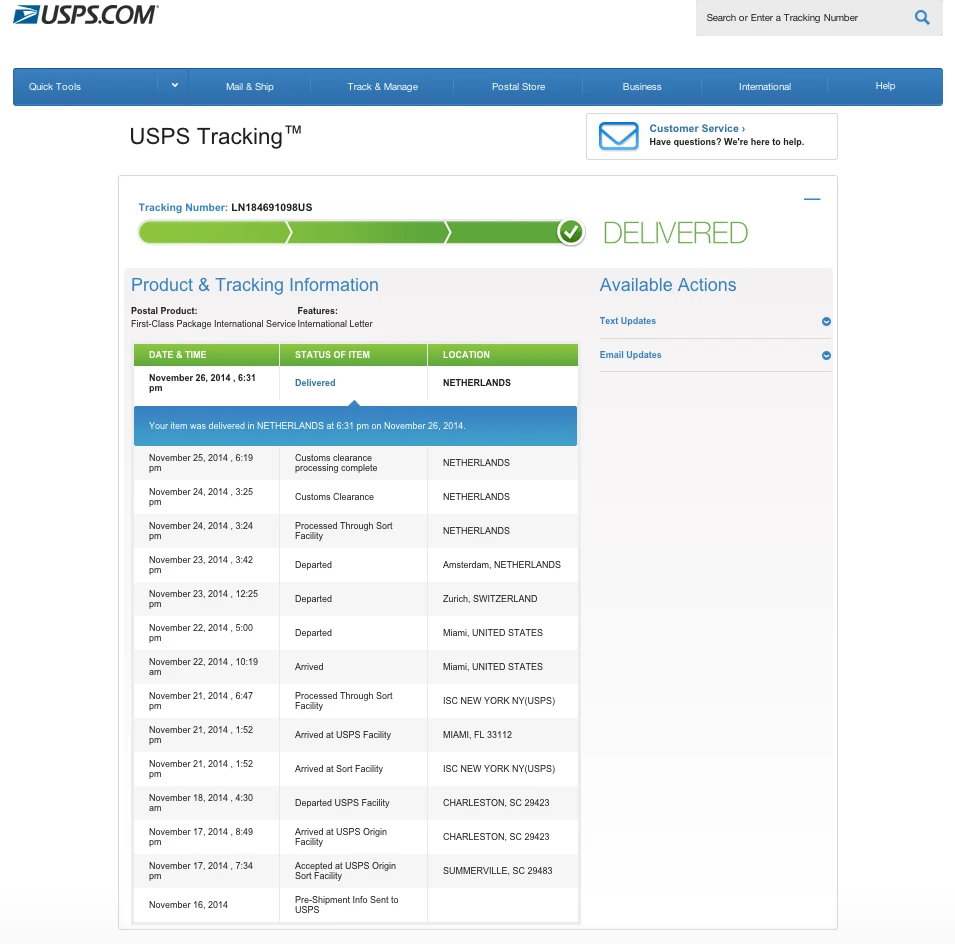Click 'November 17, 2014, 8:49 pm' date cell
Image resolution: width=955 pixels, height=944 pixels.
(x=201, y=837)
